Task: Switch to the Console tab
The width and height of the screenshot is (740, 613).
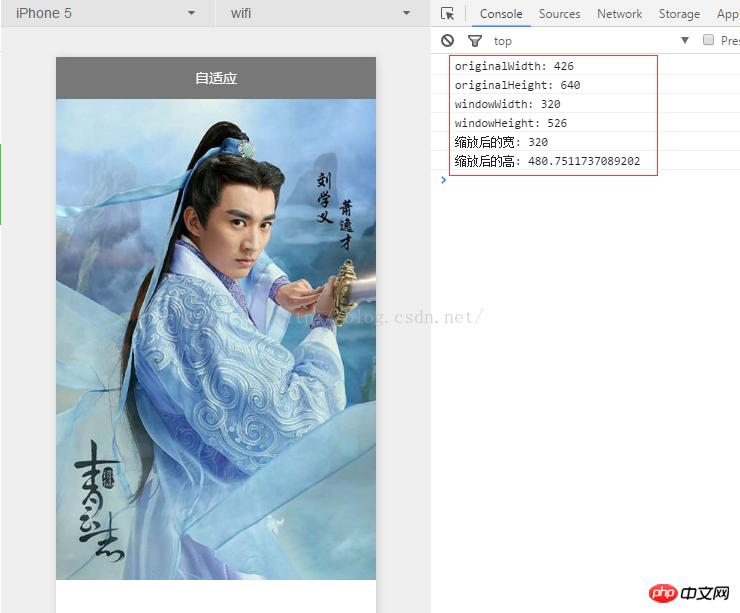Action: 501,14
